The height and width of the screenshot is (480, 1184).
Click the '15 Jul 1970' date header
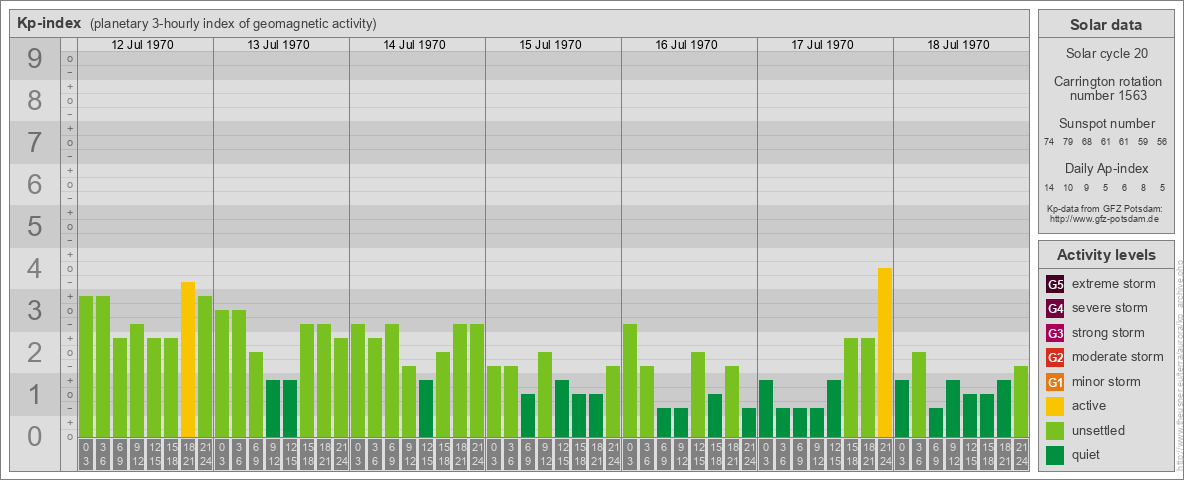[x=550, y=45]
